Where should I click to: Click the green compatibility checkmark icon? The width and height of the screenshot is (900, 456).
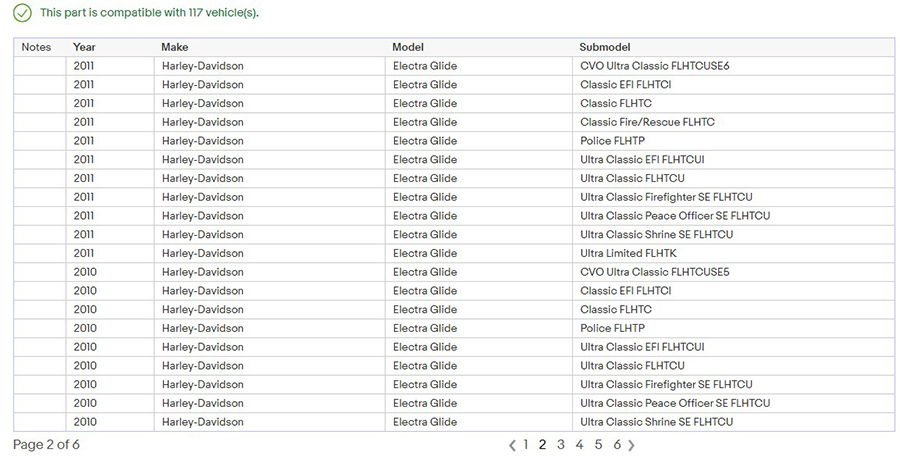pos(22,13)
